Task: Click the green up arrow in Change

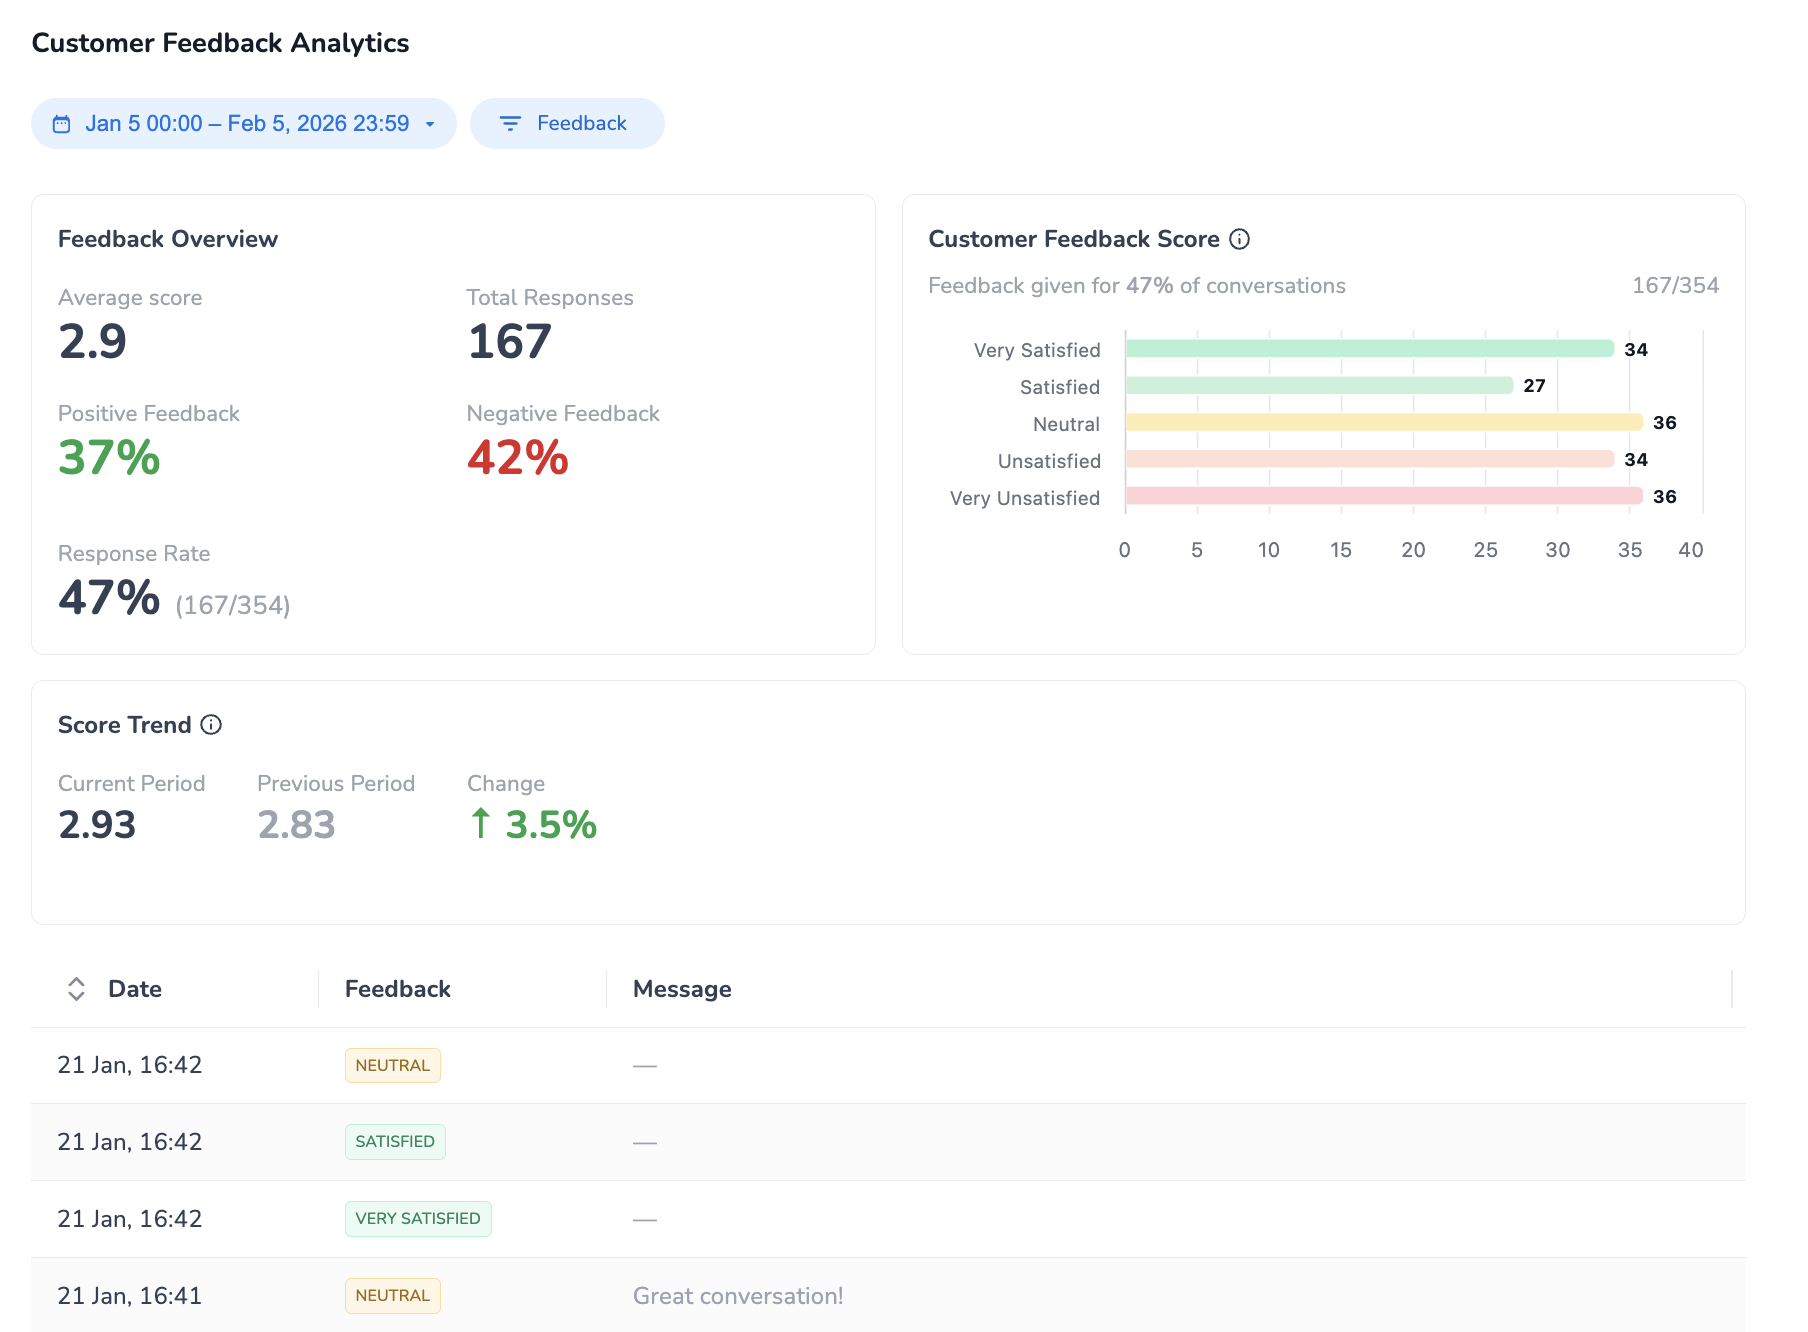Action: click(481, 824)
